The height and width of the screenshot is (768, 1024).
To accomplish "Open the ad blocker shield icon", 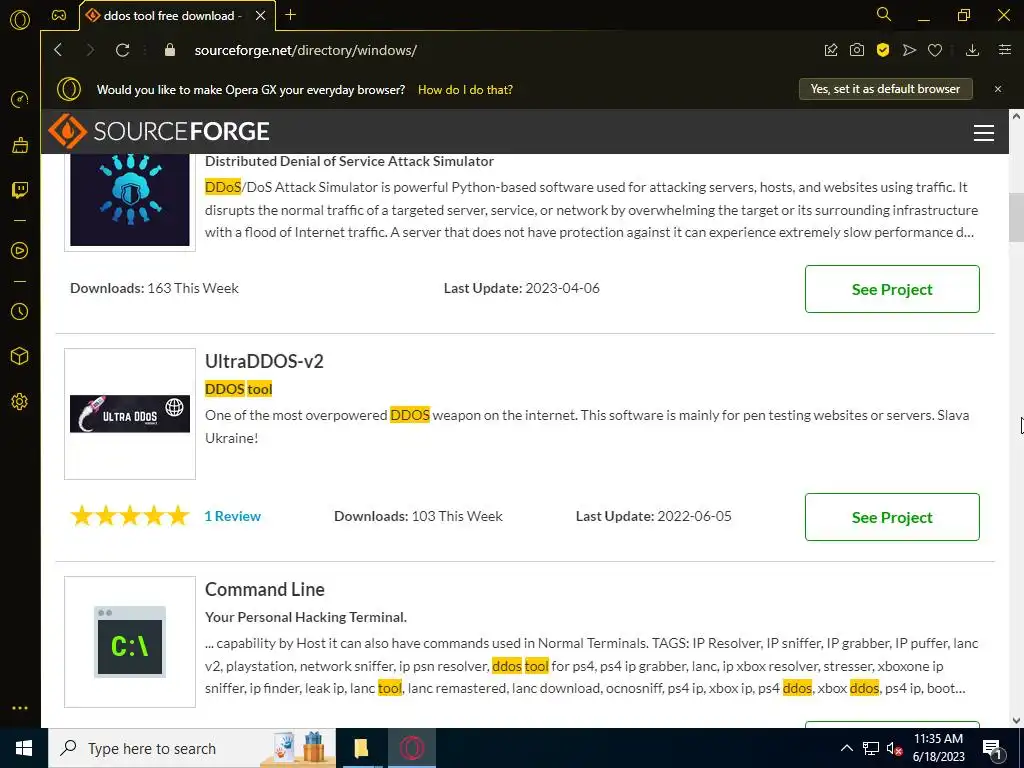I will pyautogui.click(x=883, y=50).
